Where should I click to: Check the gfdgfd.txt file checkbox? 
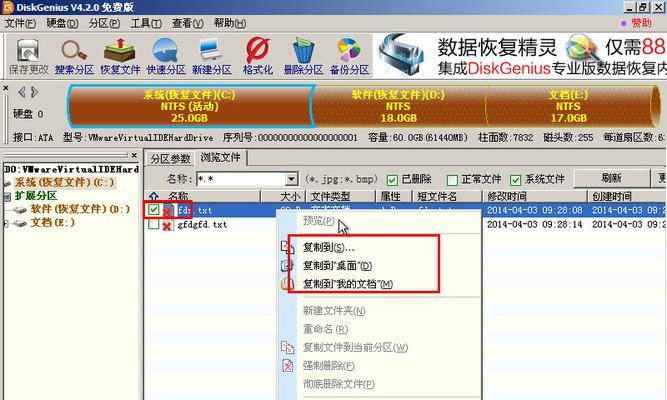point(154,224)
